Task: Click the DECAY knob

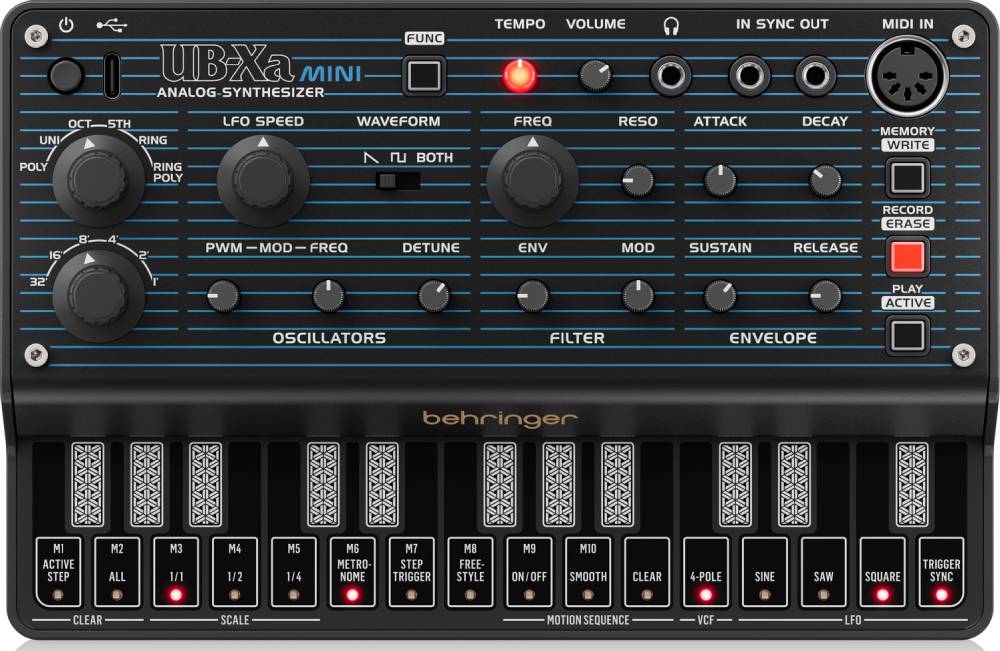Action: coord(825,180)
